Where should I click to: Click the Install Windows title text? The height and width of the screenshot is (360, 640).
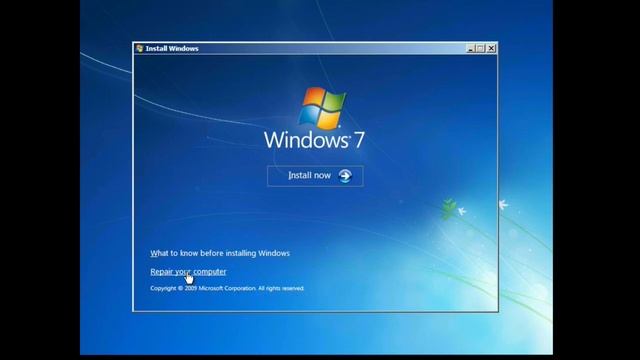tap(172, 49)
